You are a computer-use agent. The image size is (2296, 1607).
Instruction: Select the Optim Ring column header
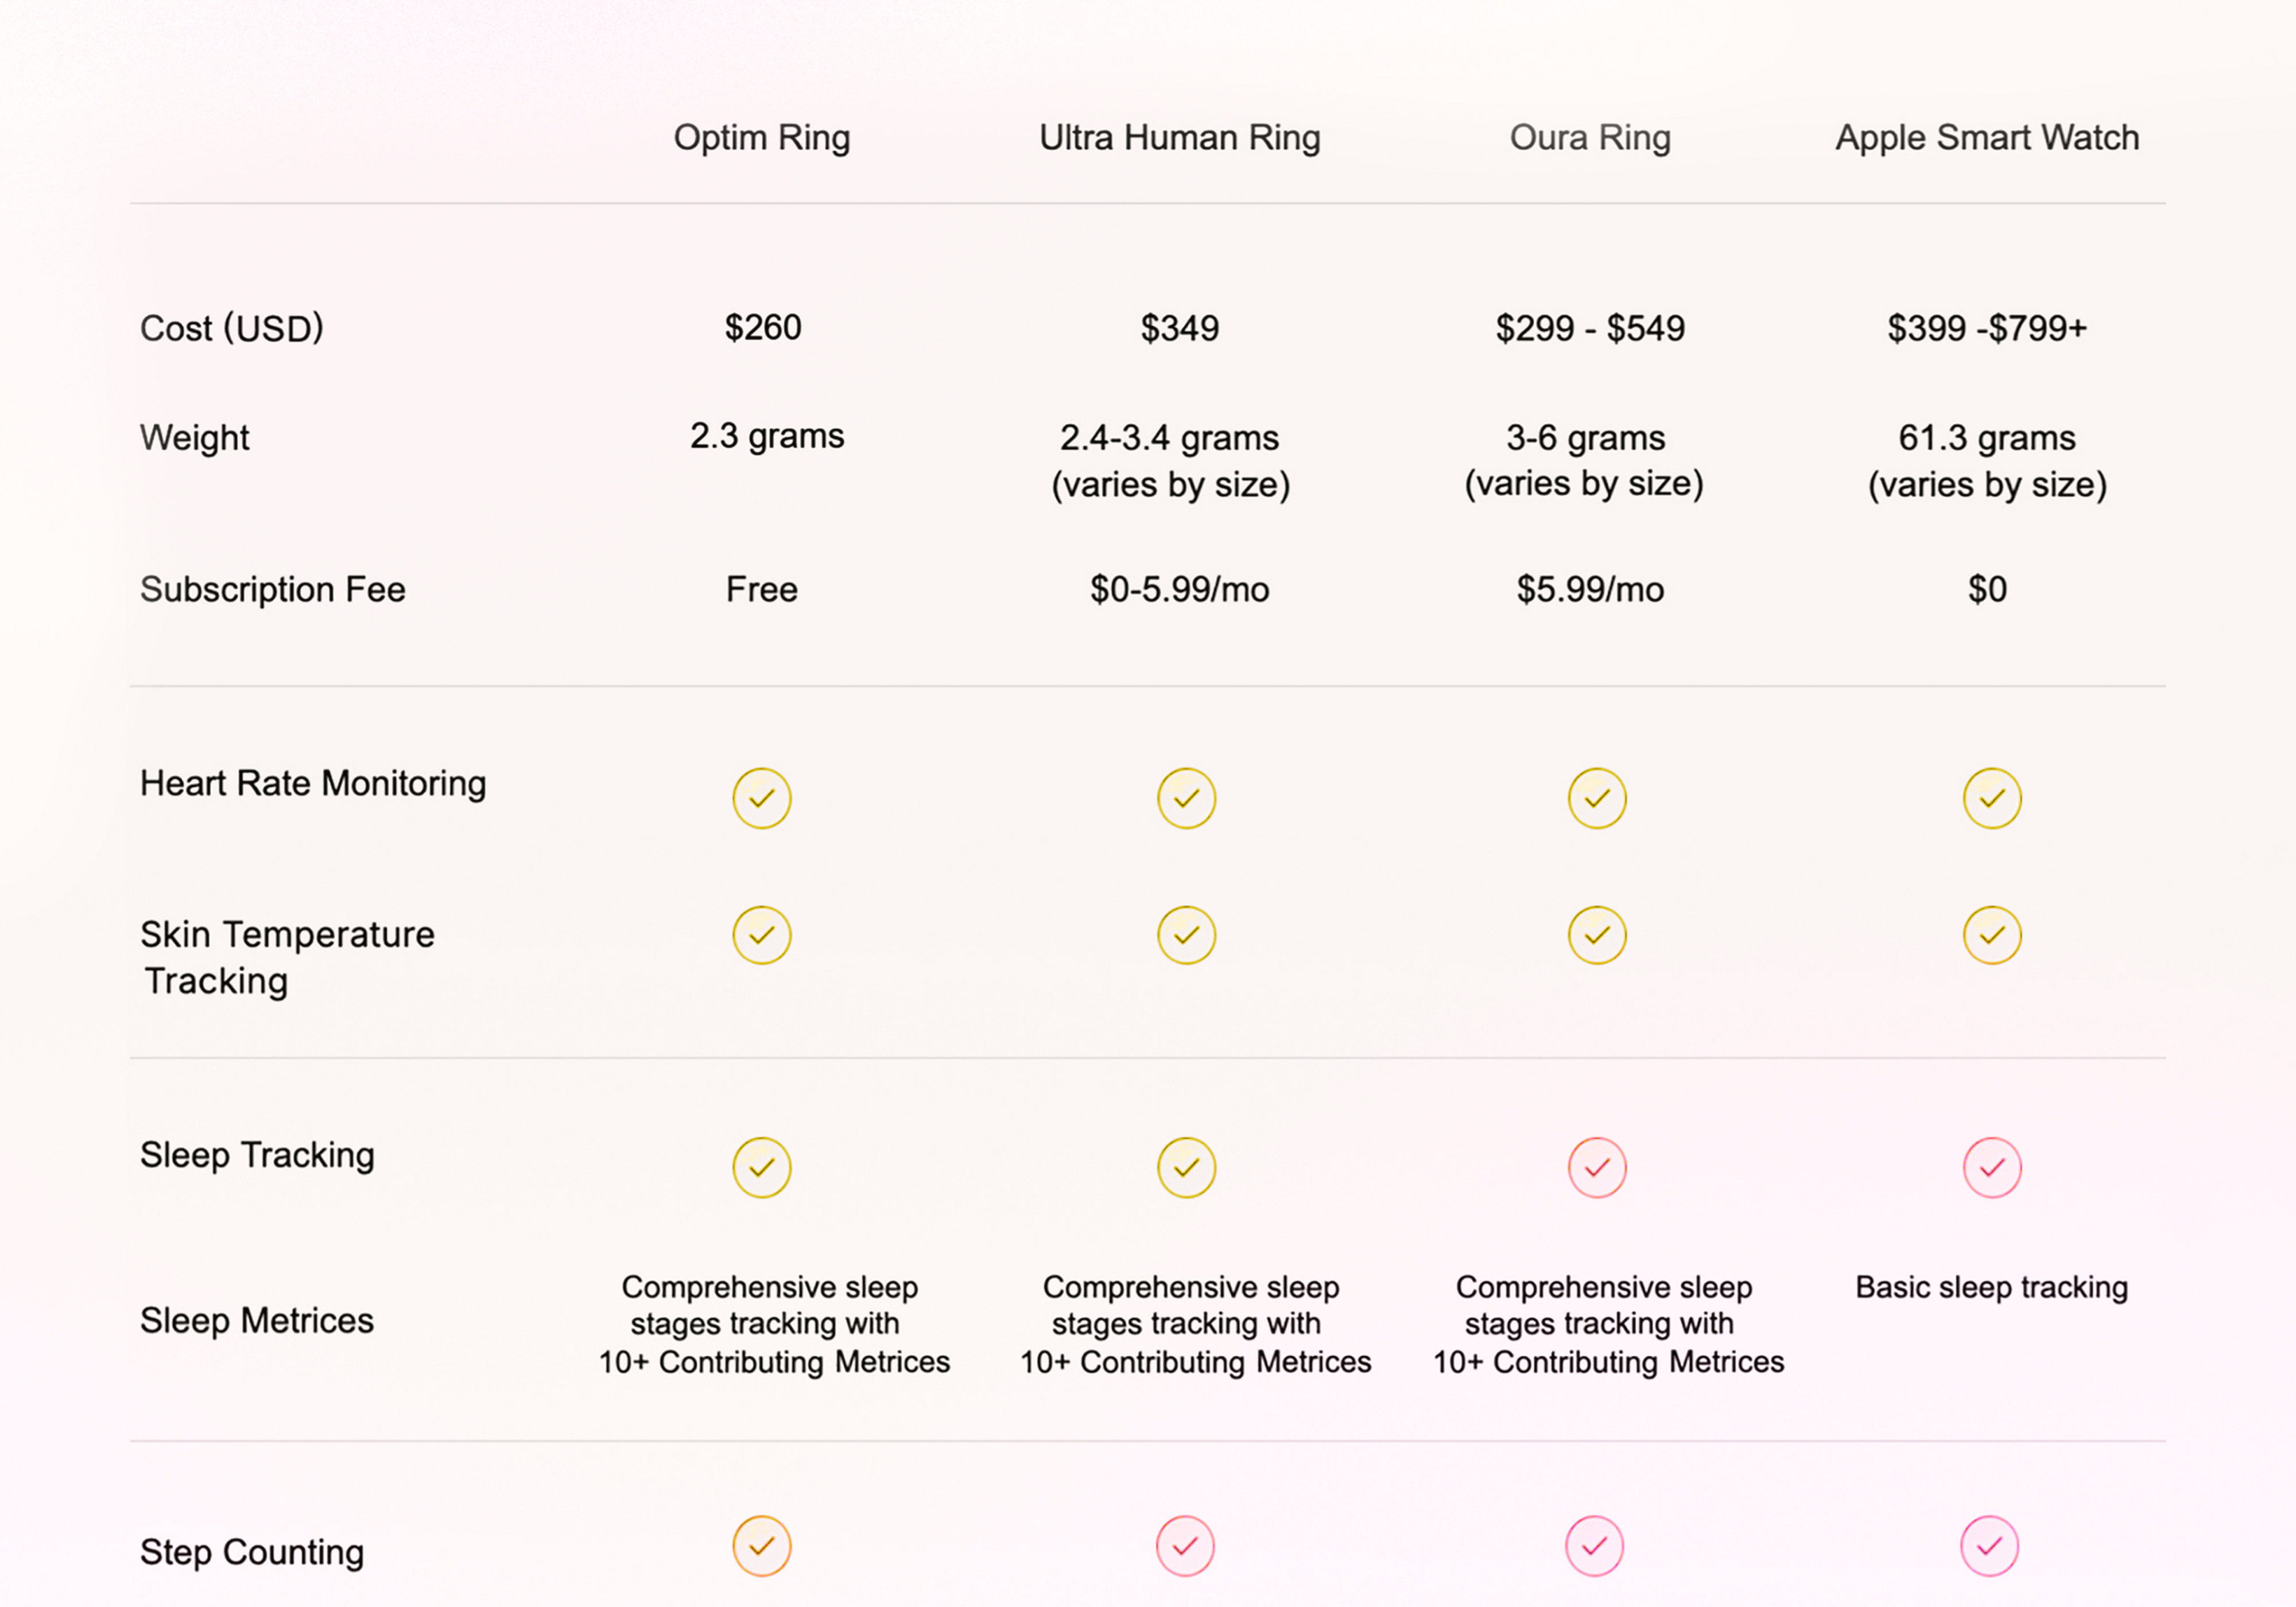[x=762, y=137]
